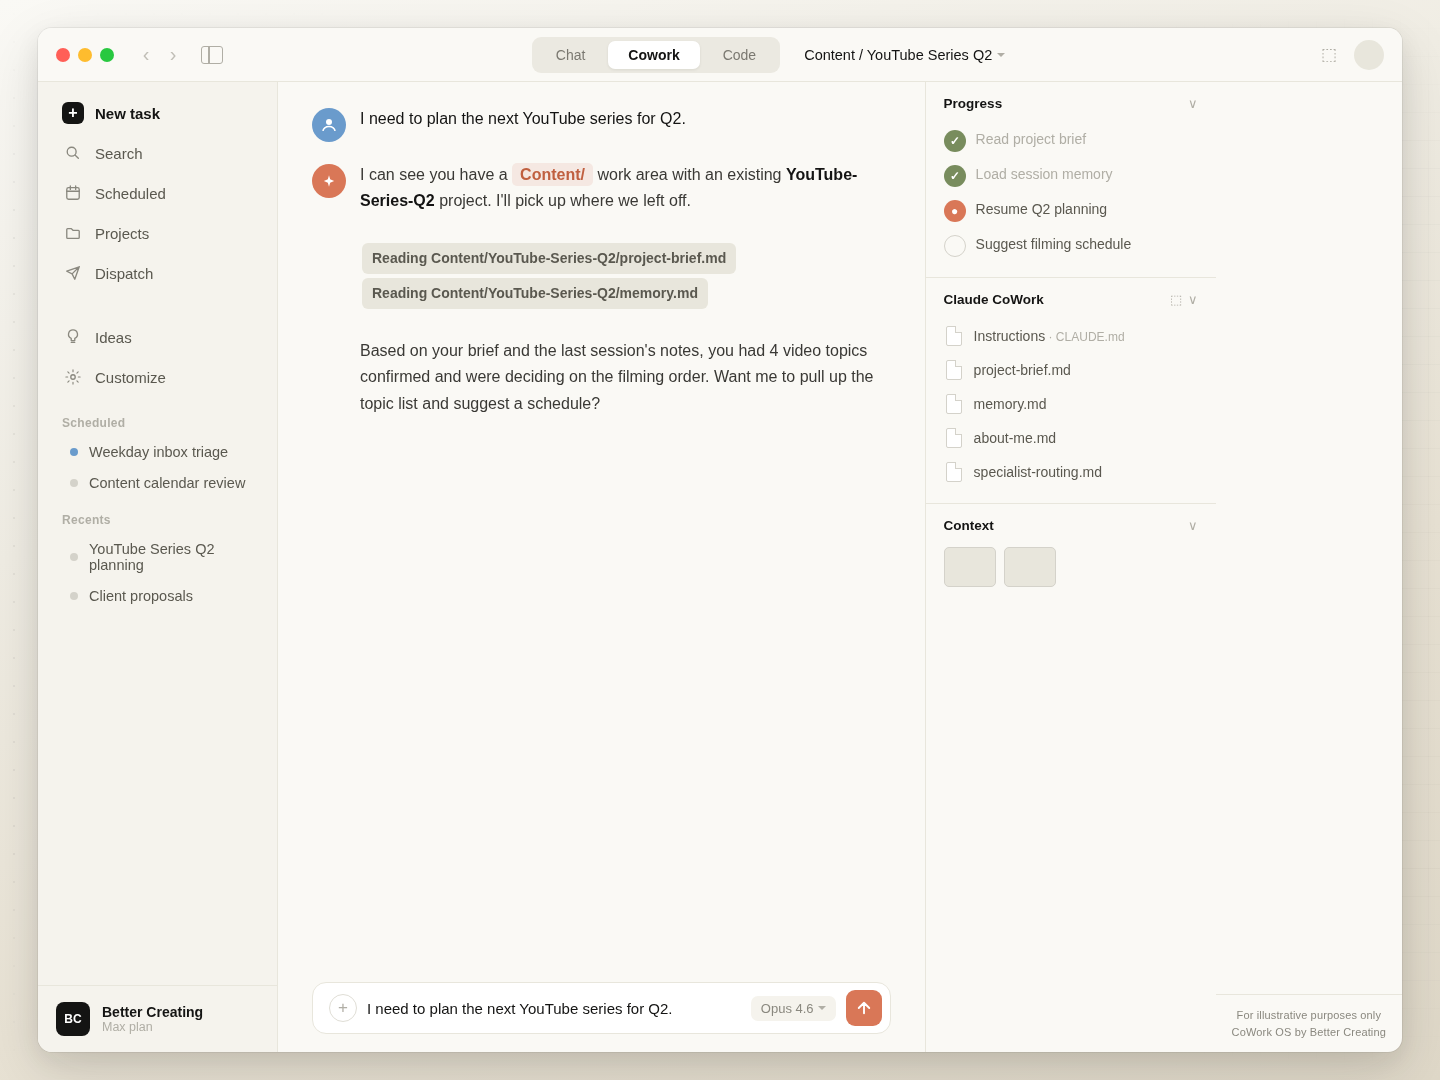The image size is (1440, 1080).
Task: Open memory.md from the Claude CoWork panel
Action: pos(1009,404)
